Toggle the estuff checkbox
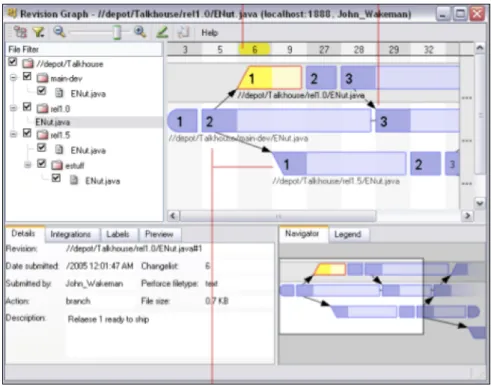491x386 pixels. click(41, 163)
